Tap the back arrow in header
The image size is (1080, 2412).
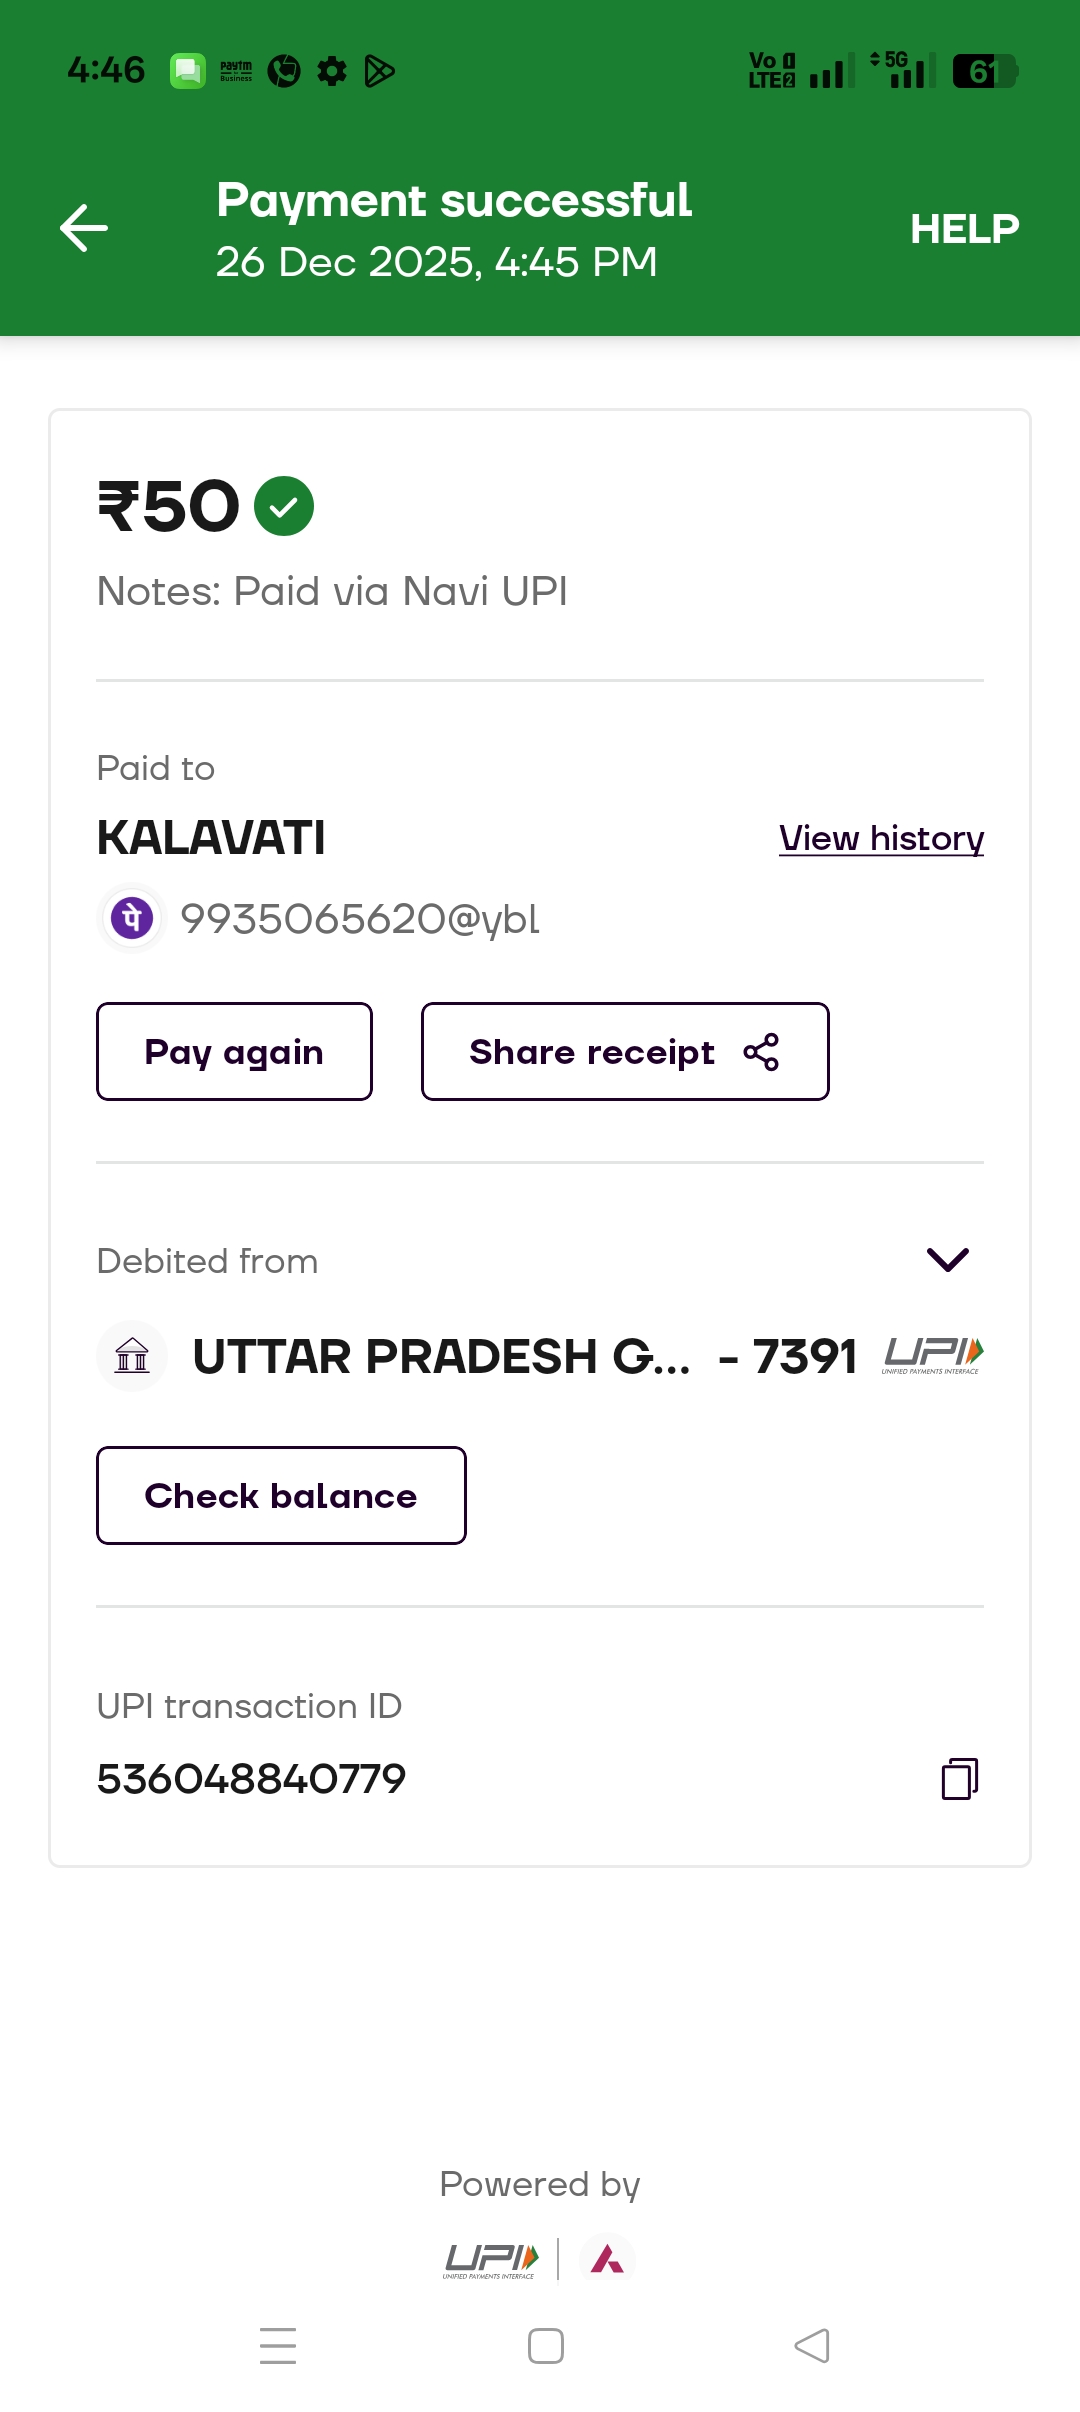(84, 228)
